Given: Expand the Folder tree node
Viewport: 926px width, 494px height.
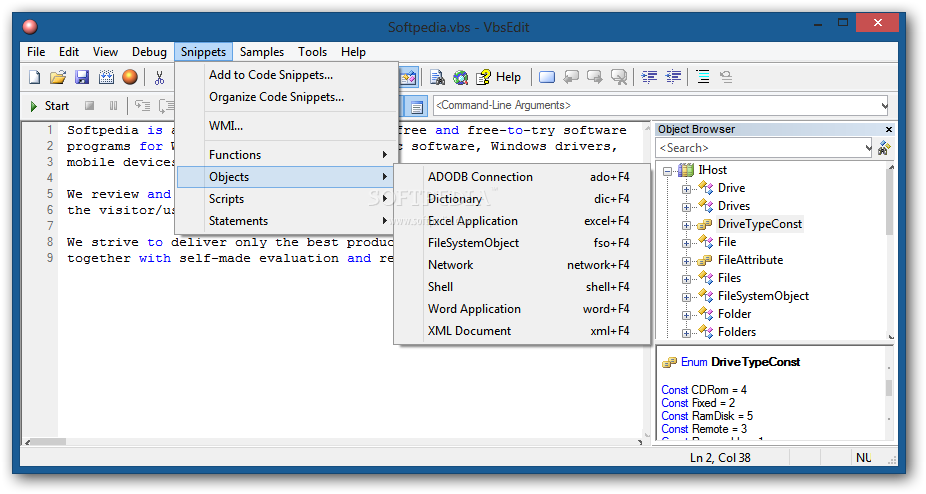Looking at the screenshot, I should (x=686, y=315).
